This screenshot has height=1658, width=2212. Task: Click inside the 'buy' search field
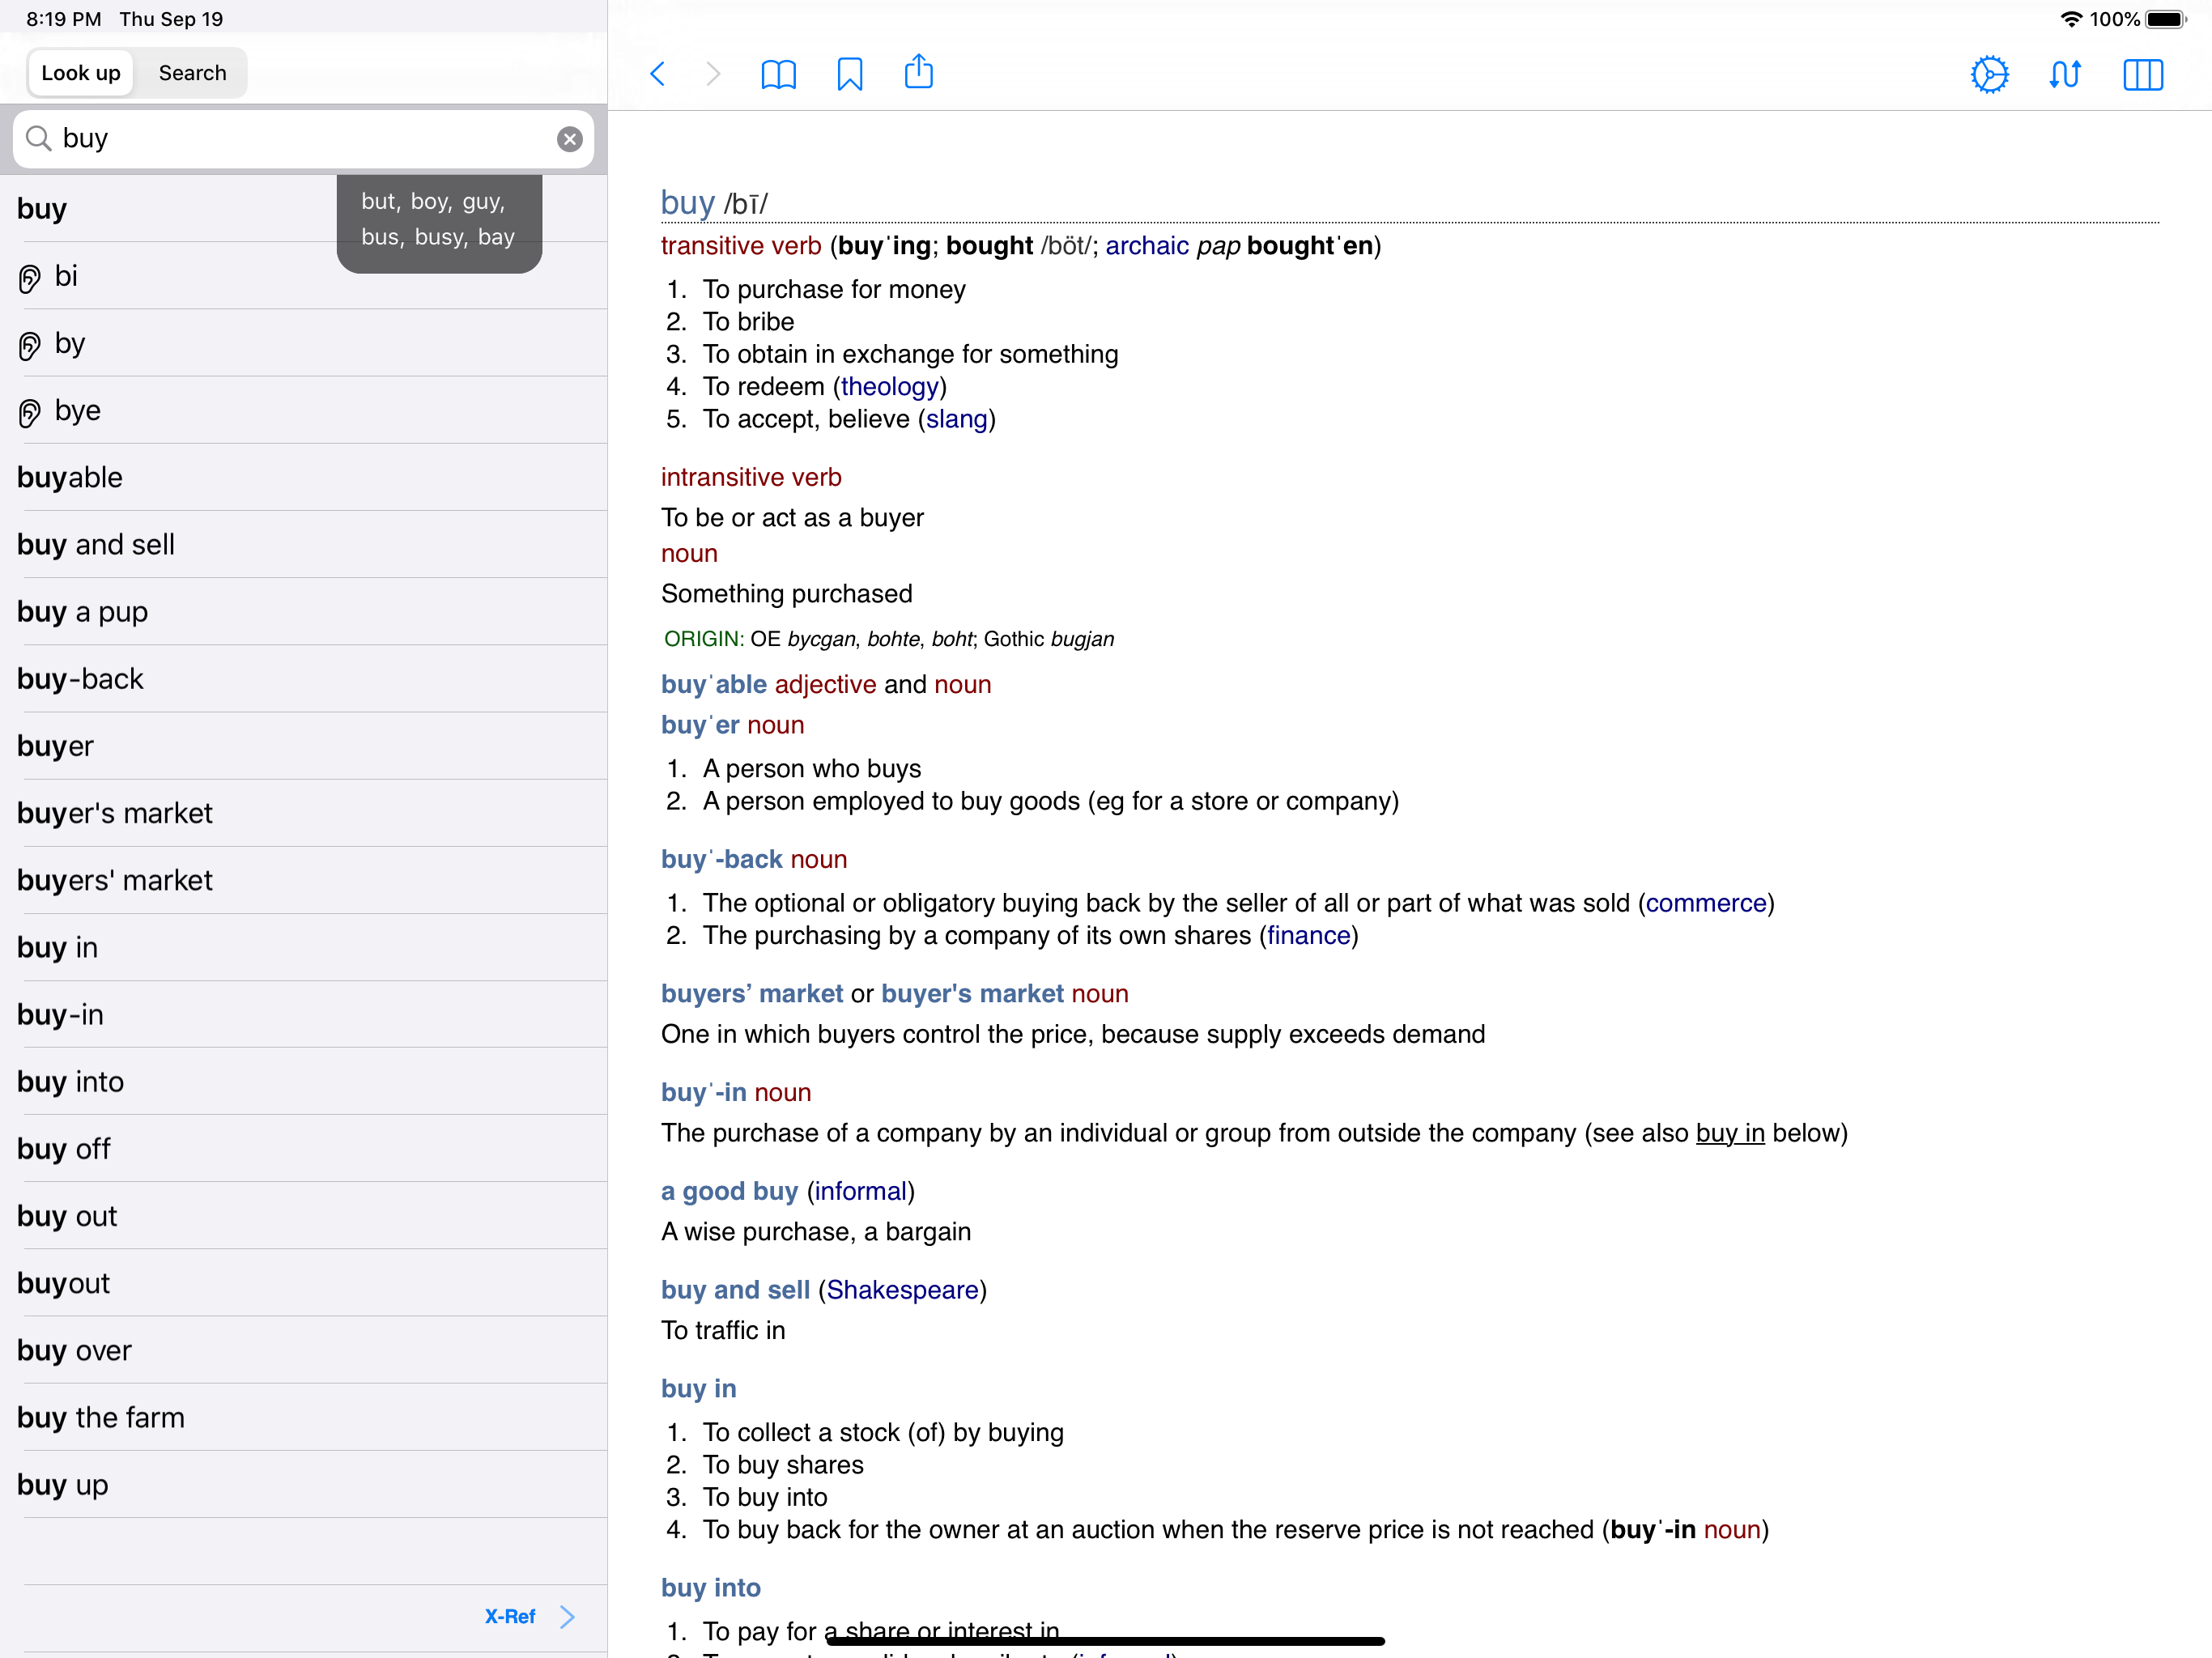[x=300, y=139]
